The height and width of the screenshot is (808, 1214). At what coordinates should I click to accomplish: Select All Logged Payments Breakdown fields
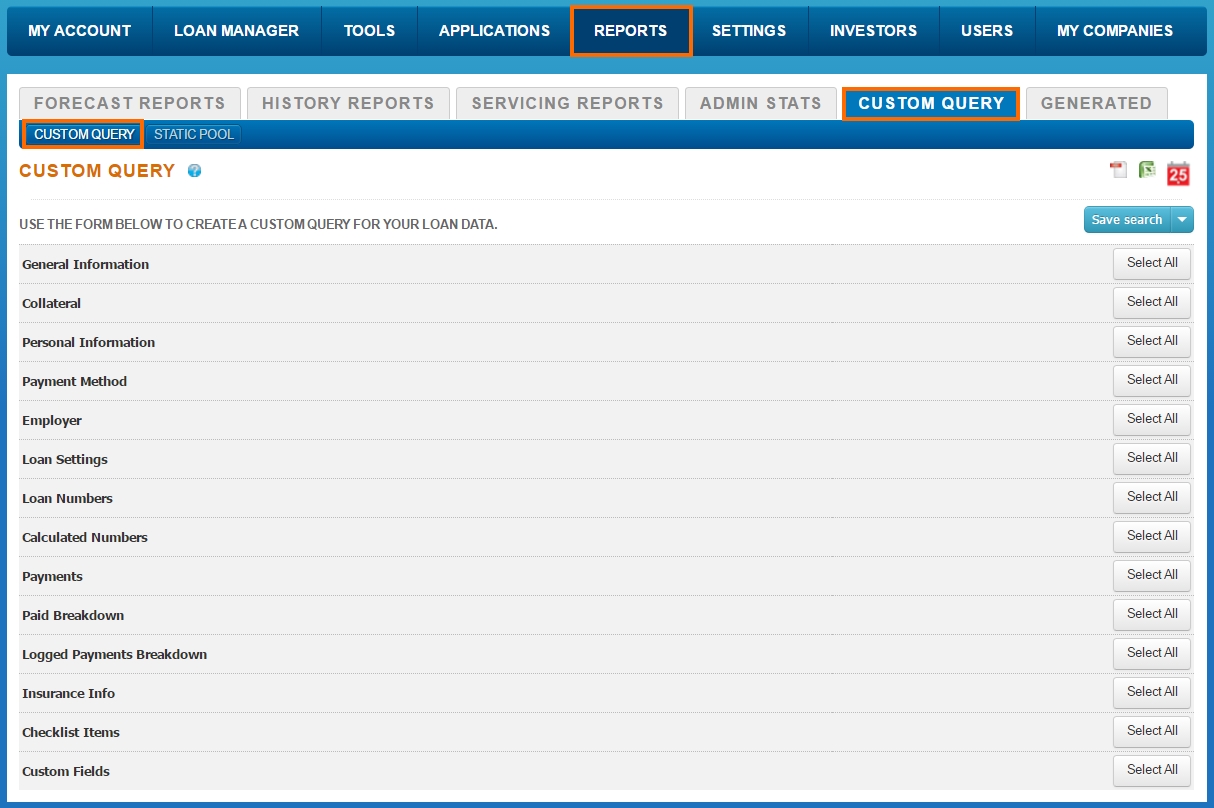pos(1152,653)
